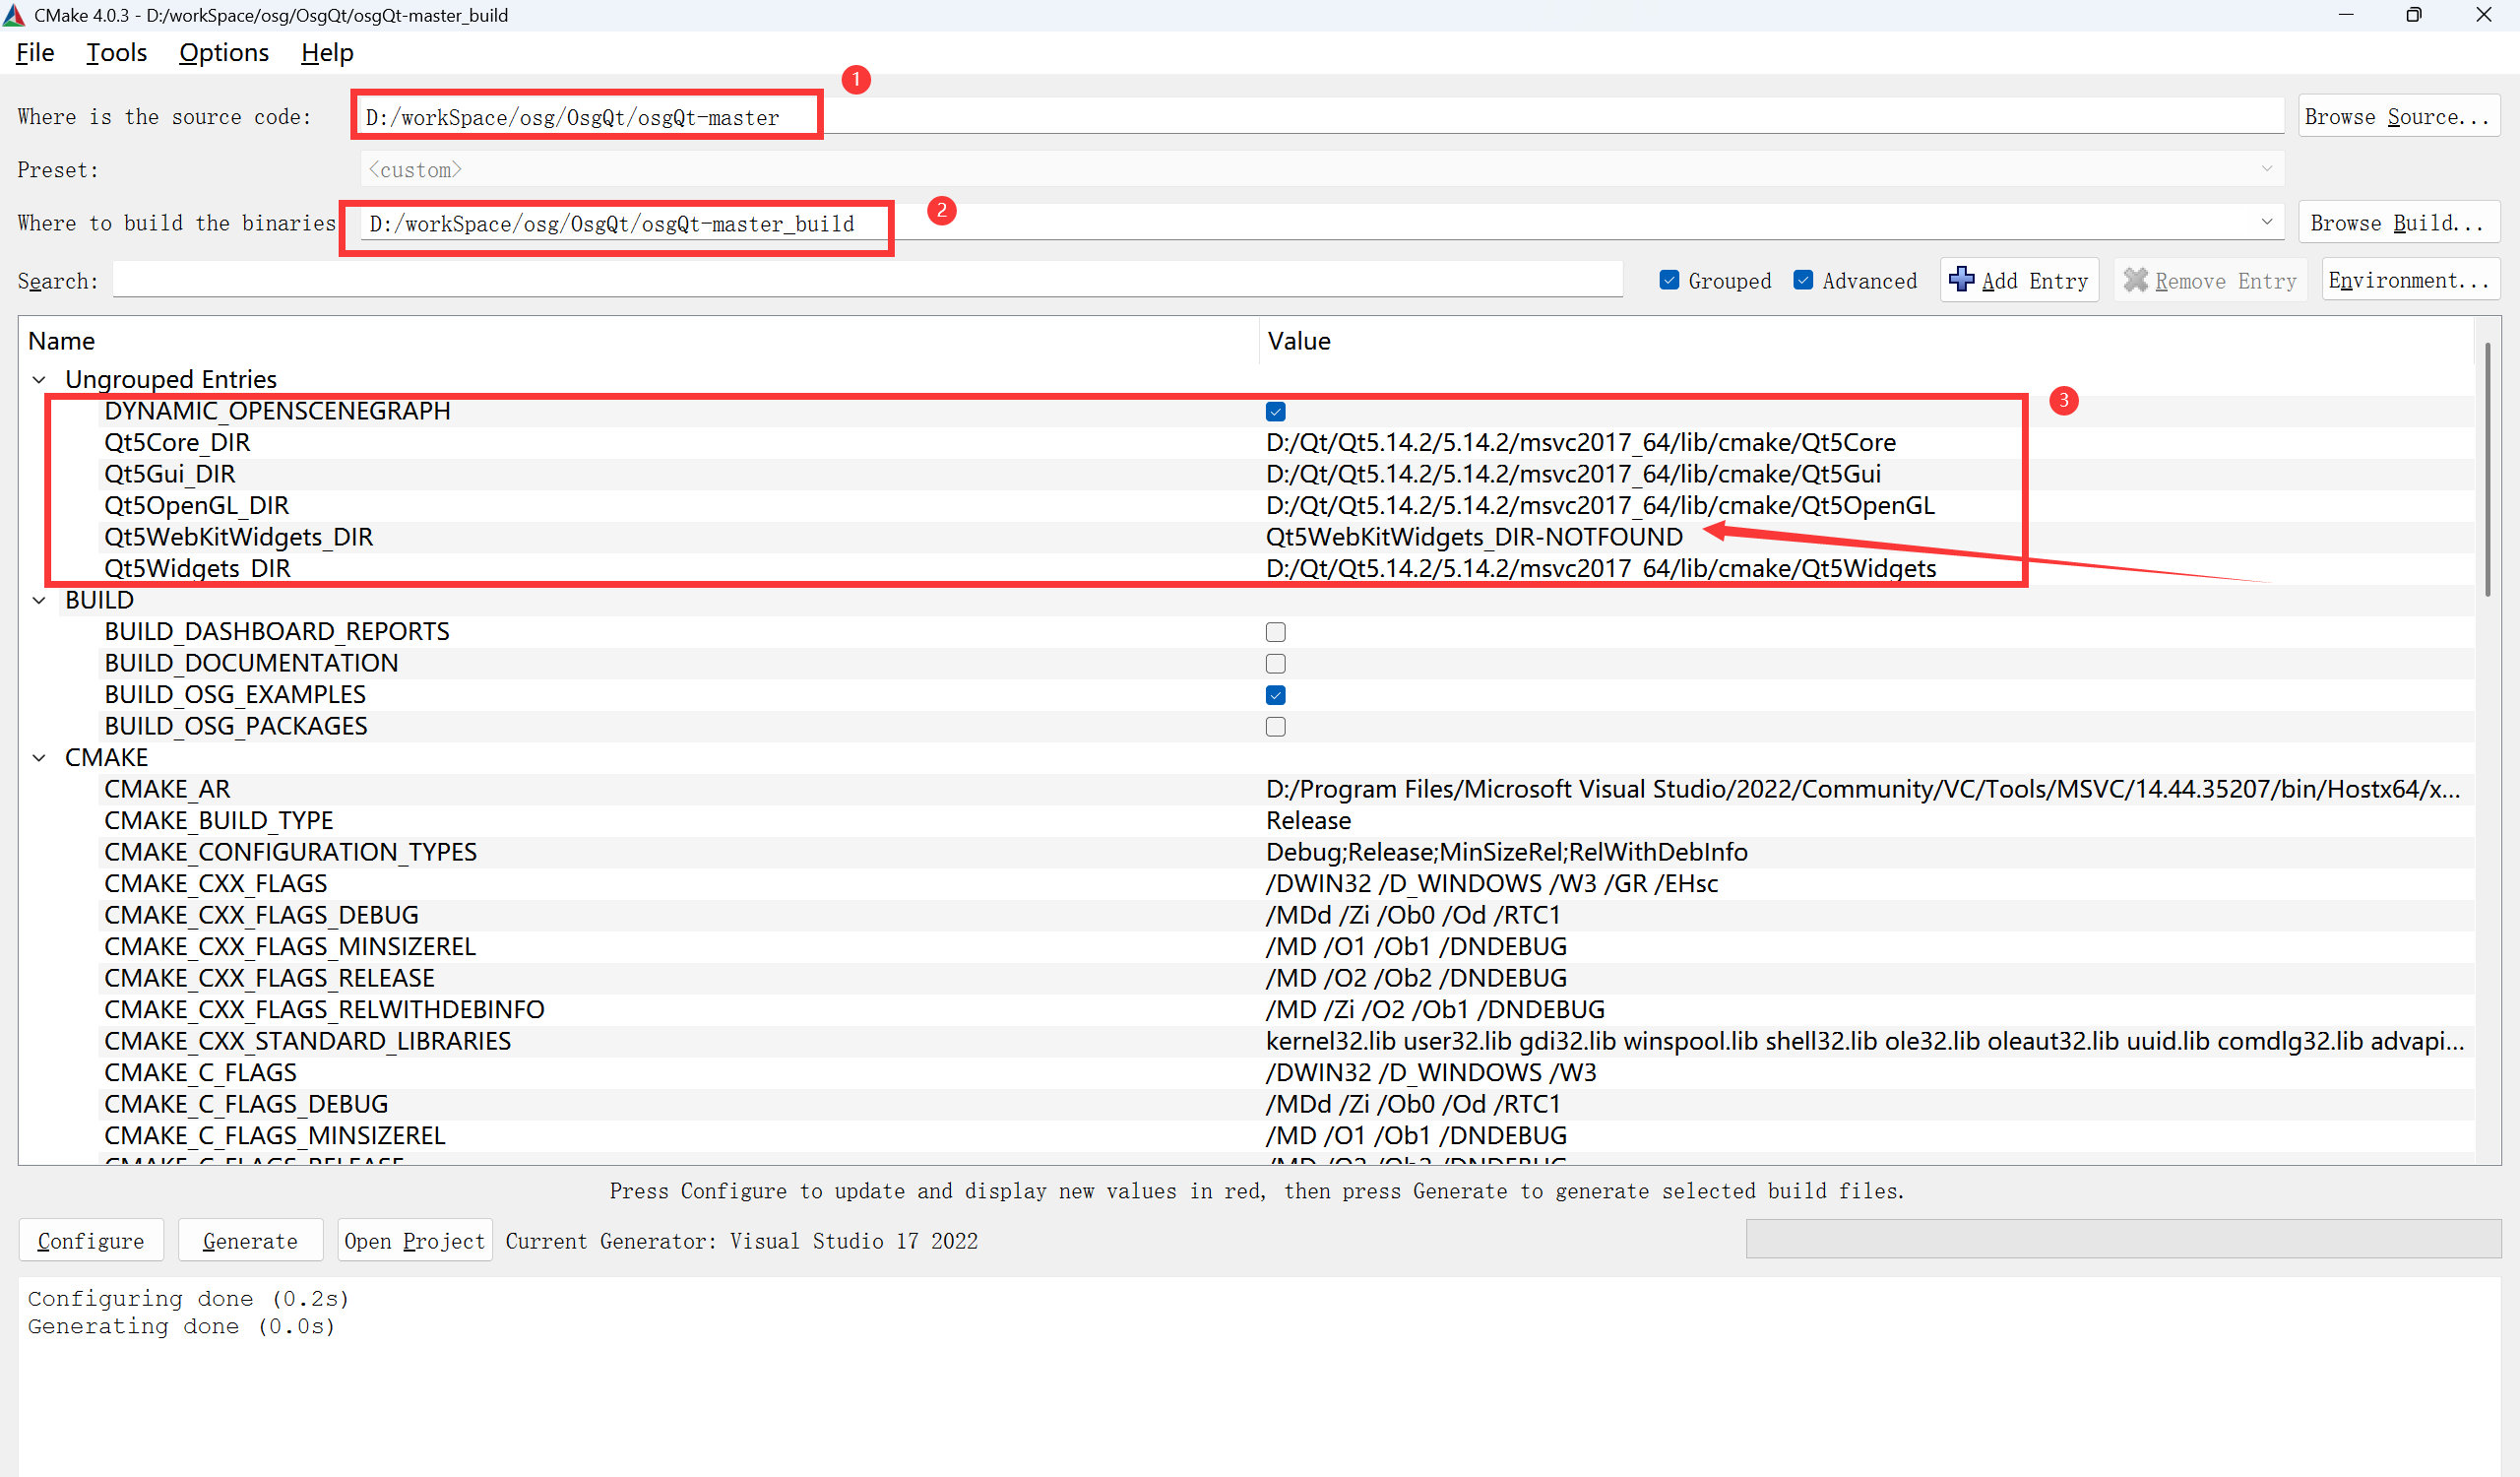2520x1477 pixels.
Task: Uncheck BUILD_OSG_EXAMPLES option
Action: pyautogui.click(x=1275, y=695)
